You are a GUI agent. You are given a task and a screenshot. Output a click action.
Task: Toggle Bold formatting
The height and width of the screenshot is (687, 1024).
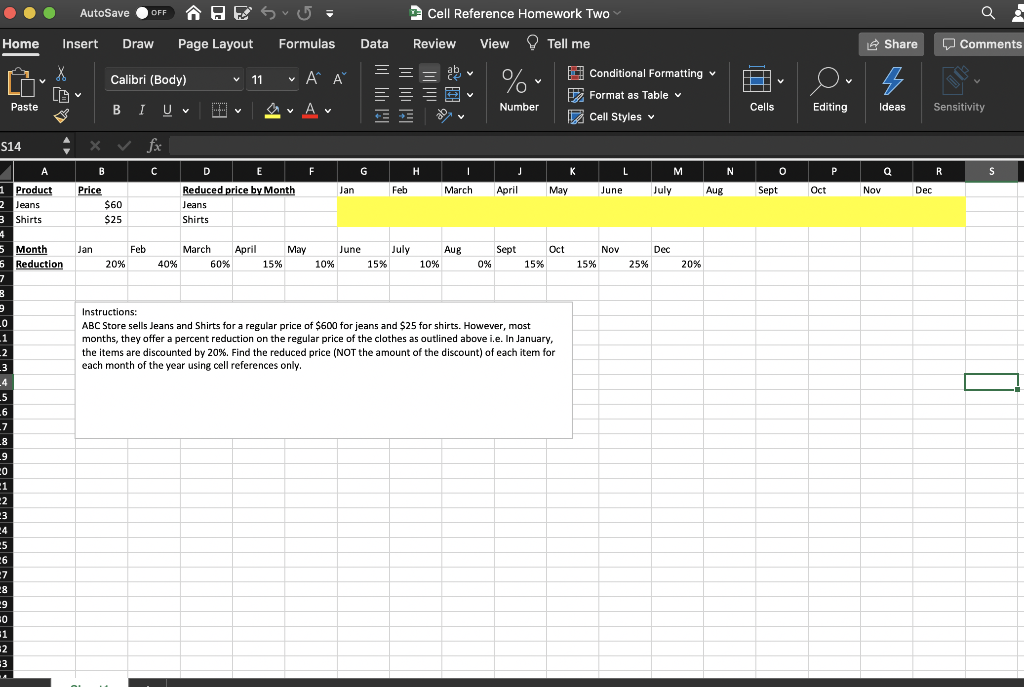(x=117, y=108)
